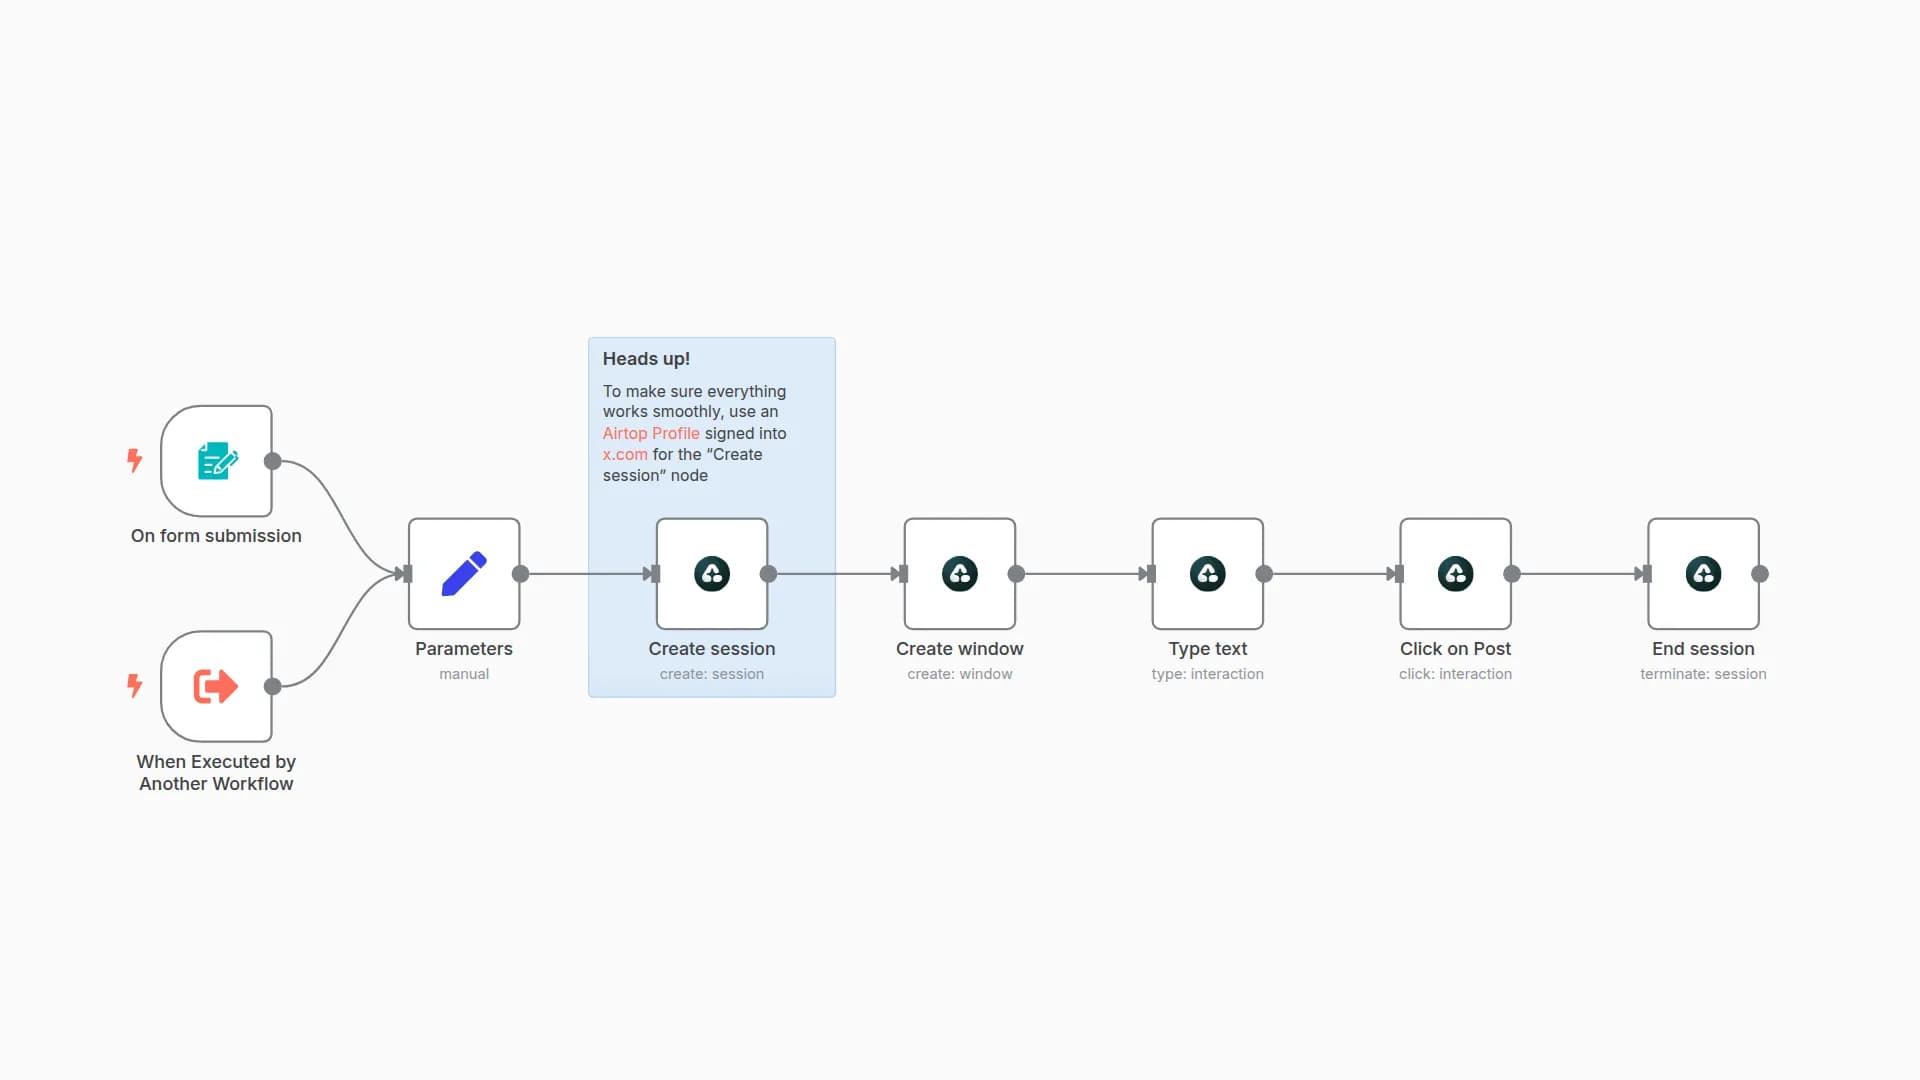Click the Create session node label
This screenshot has height=1080, width=1920.
(x=712, y=649)
